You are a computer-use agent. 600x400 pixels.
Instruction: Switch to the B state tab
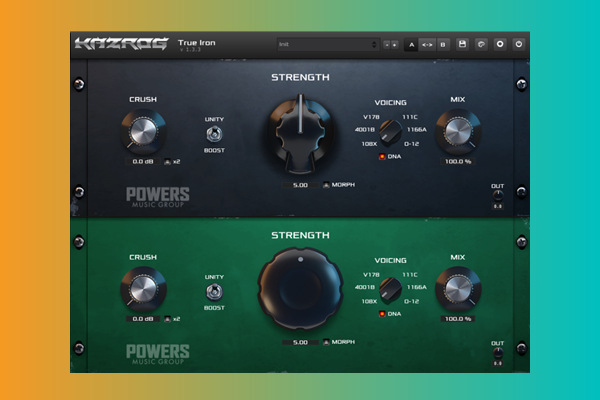[x=443, y=45]
